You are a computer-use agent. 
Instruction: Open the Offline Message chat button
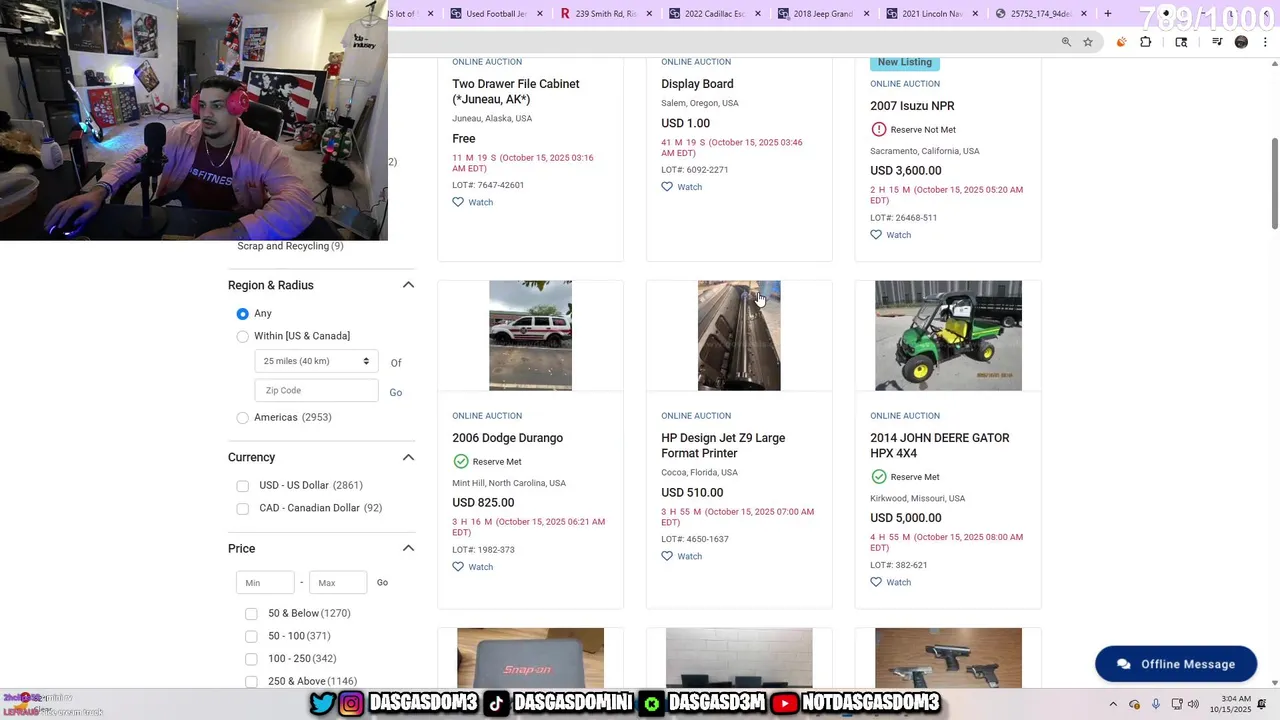(1176, 664)
